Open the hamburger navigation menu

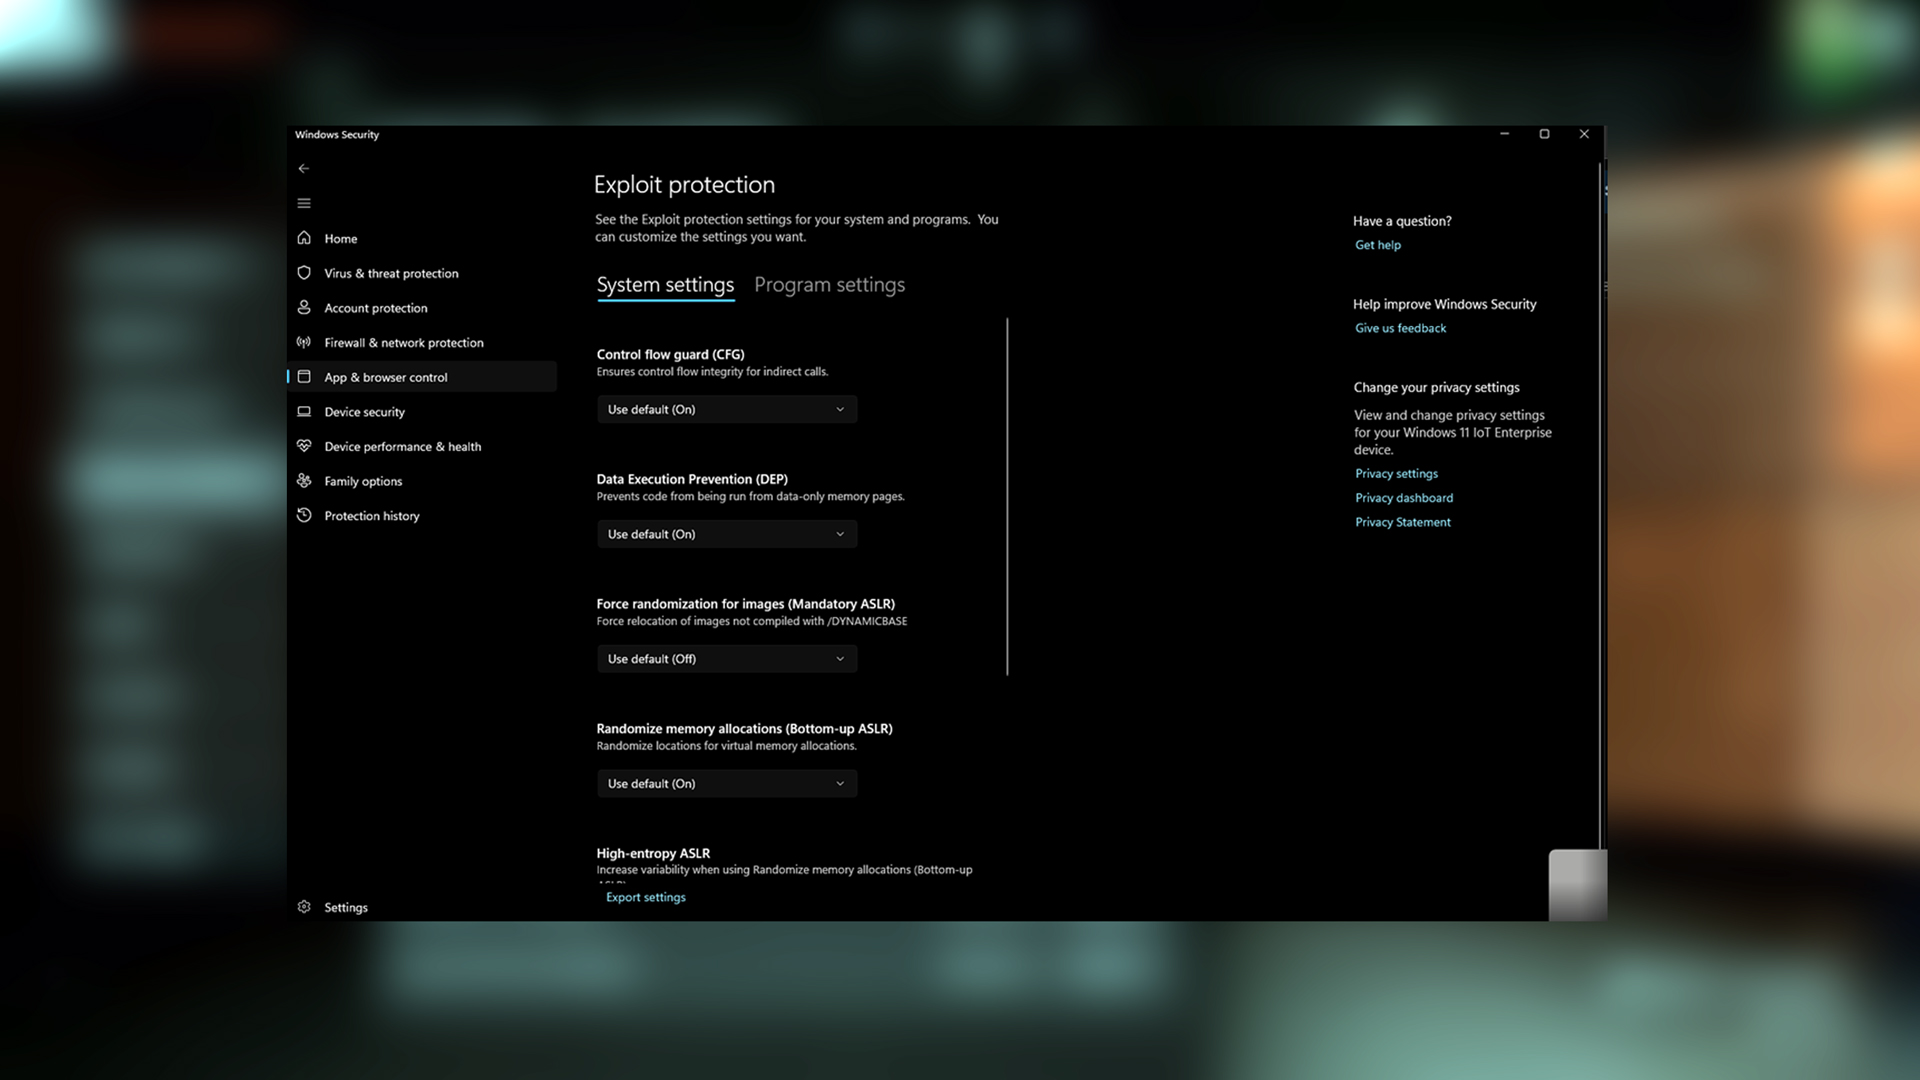(304, 203)
